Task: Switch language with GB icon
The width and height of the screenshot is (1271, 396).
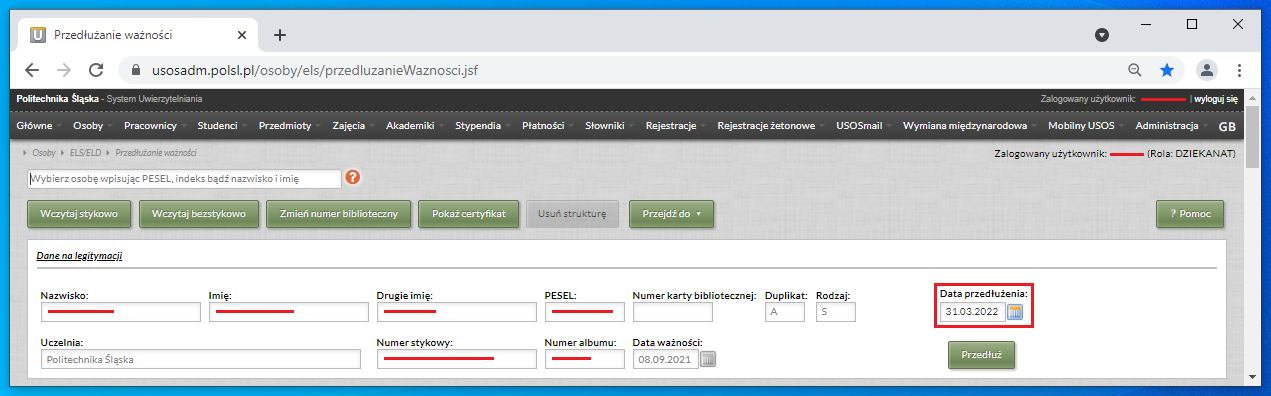Action: (1227, 127)
